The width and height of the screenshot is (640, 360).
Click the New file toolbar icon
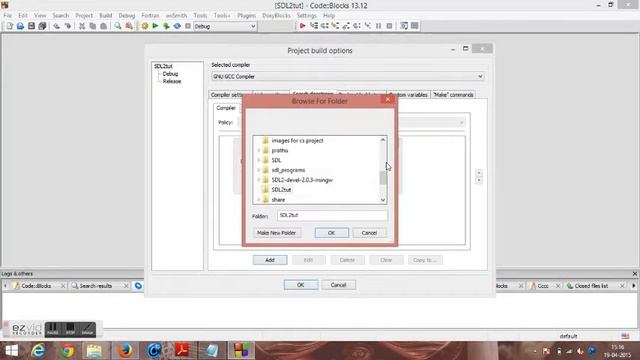[9, 26]
